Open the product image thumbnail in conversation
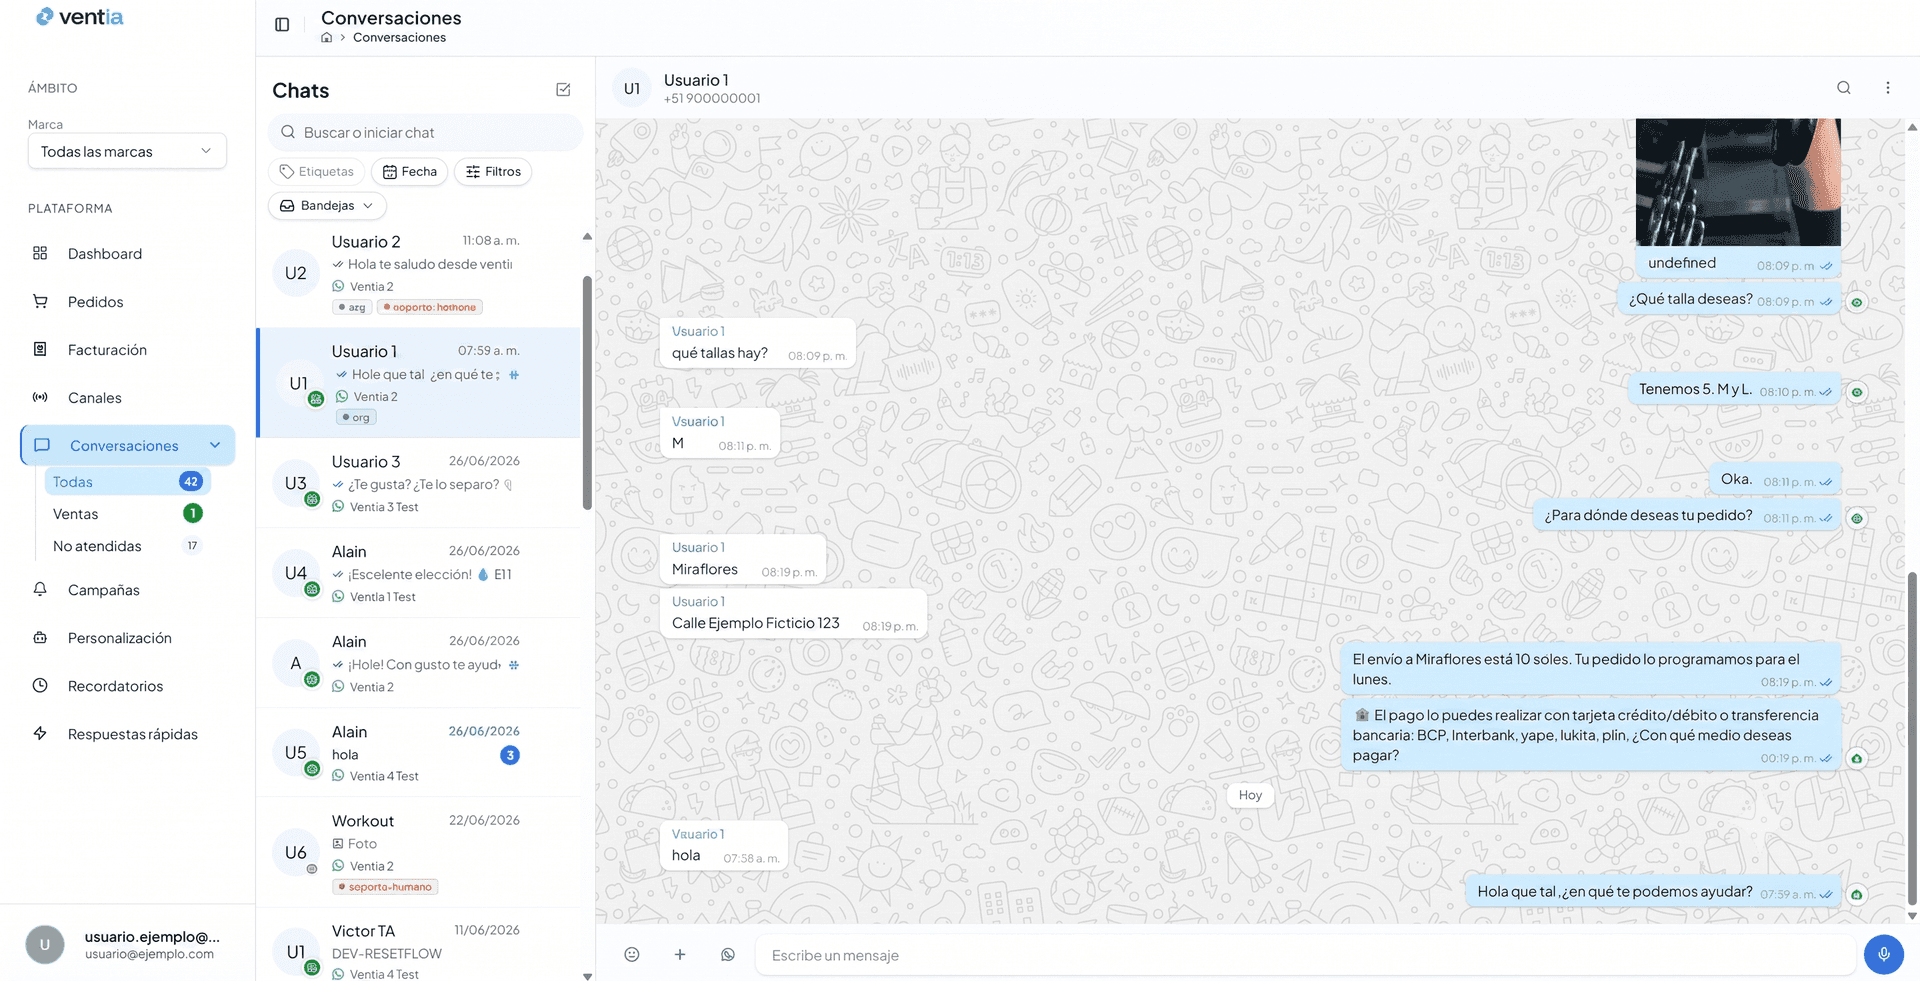Image resolution: width=1920 pixels, height=981 pixels. tap(1738, 182)
